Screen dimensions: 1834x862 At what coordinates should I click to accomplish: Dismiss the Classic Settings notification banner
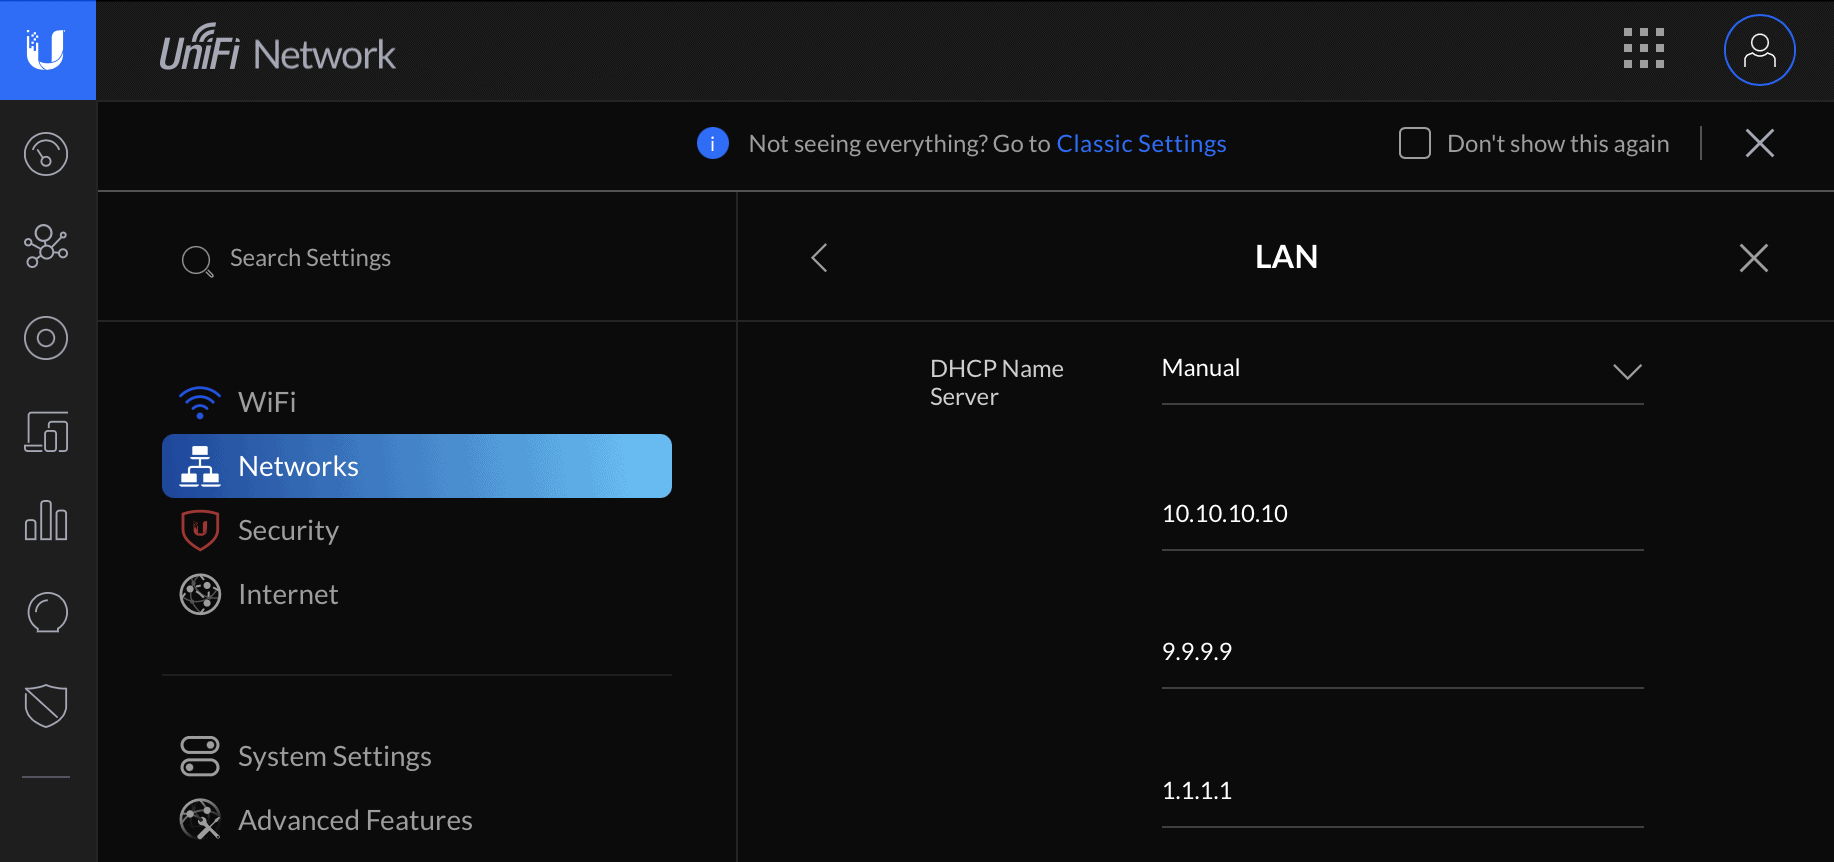click(x=1760, y=143)
